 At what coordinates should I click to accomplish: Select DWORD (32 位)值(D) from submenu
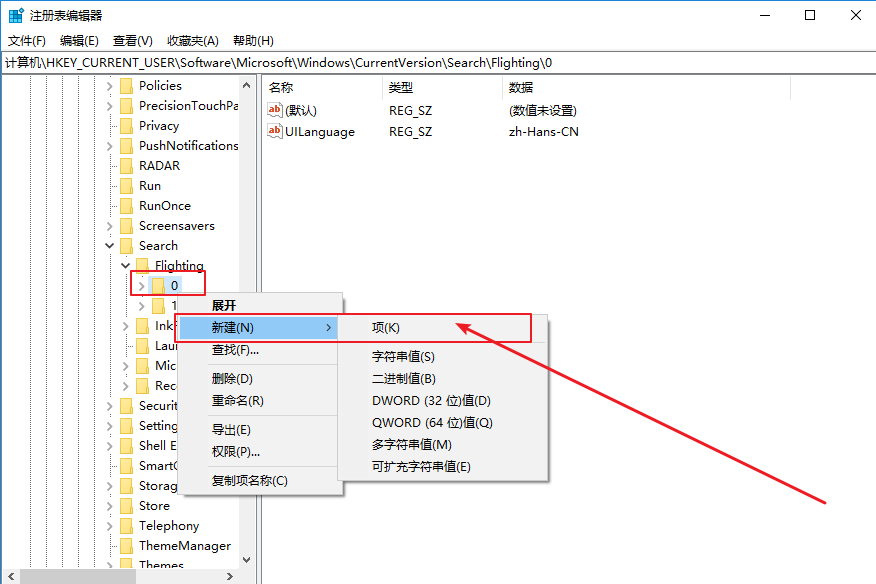point(431,401)
